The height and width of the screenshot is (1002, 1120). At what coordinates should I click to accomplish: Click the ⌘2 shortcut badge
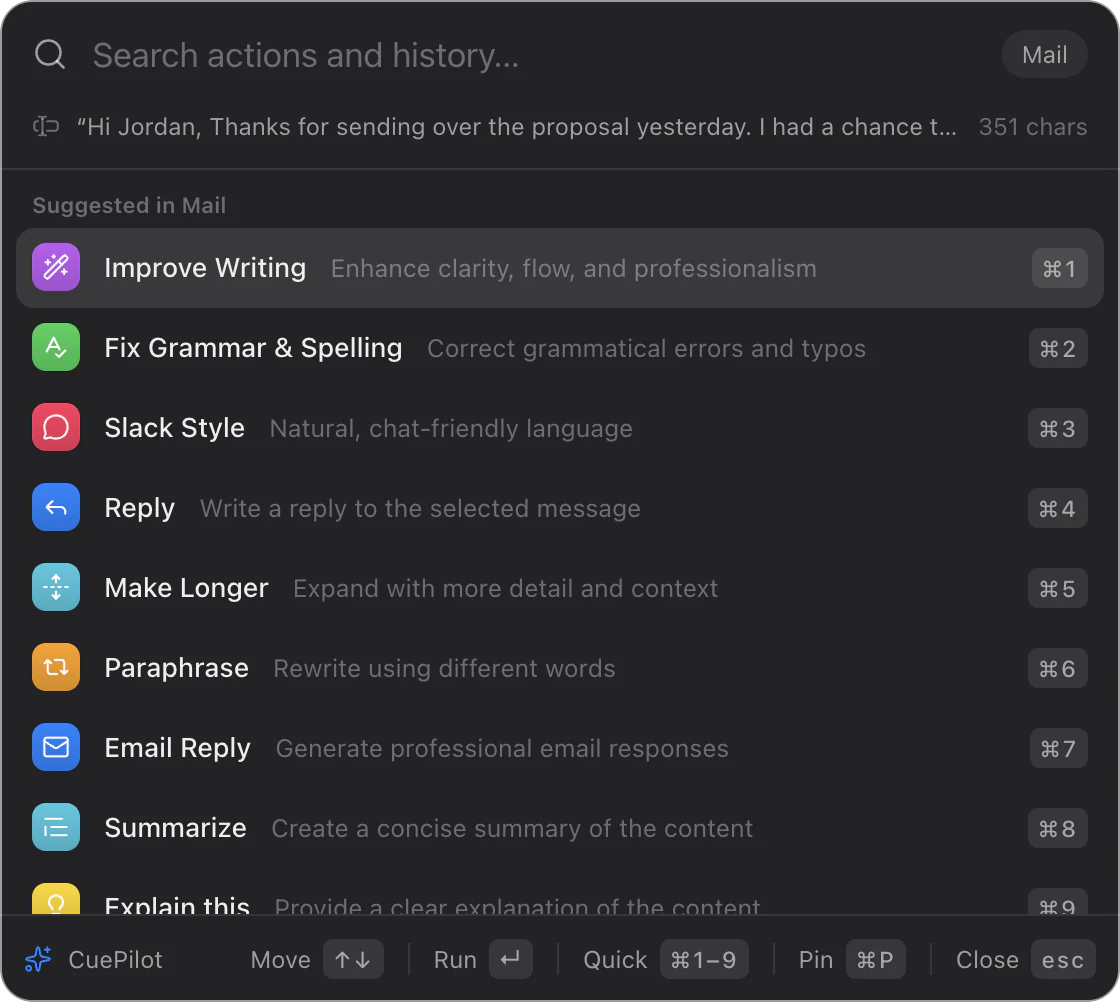(x=1058, y=349)
